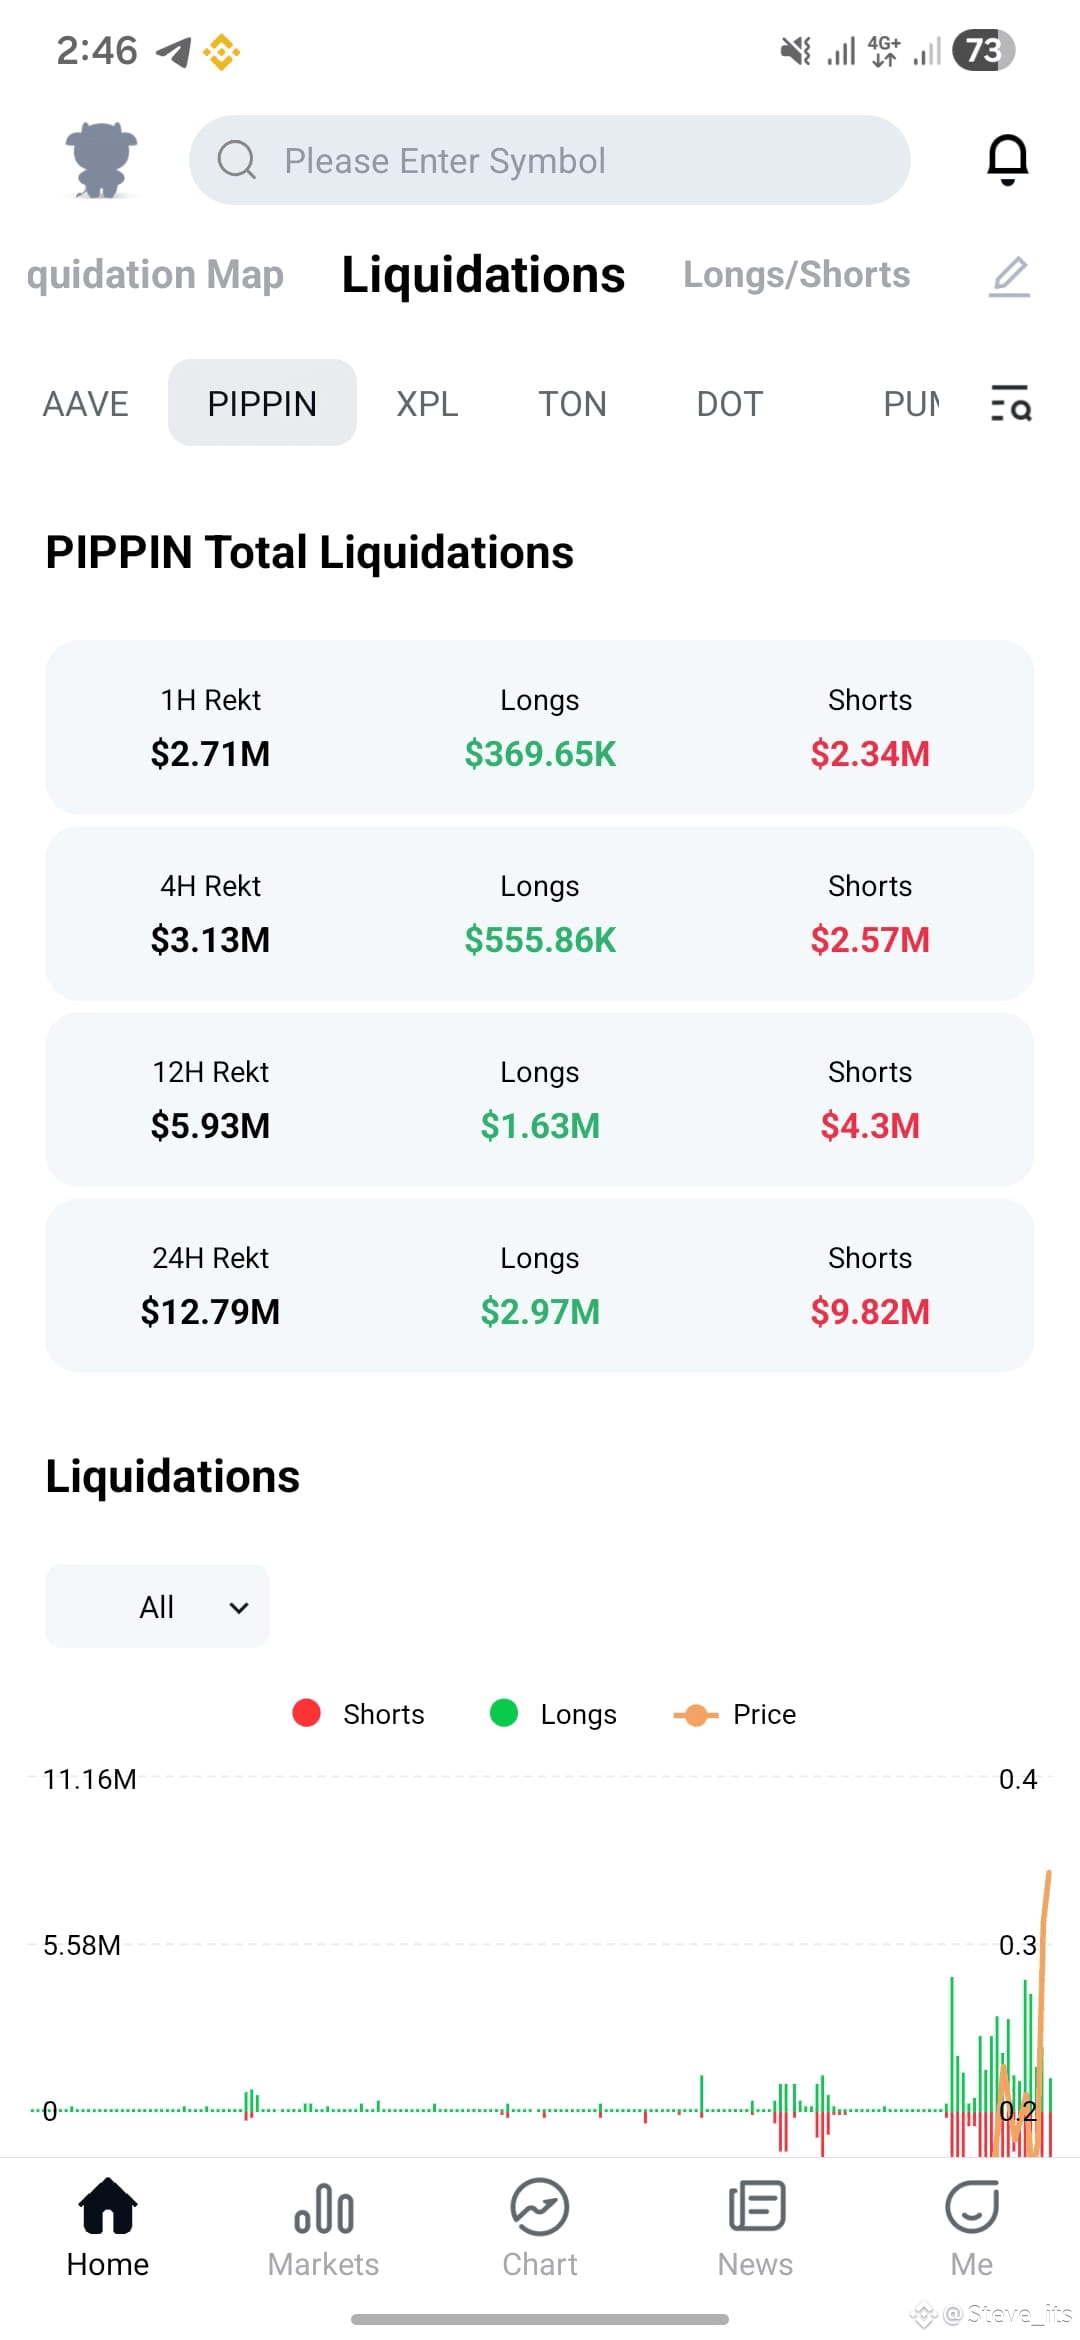The width and height of the screenshot is (1080, 2340).
Task: Tap the 24H Rekt summary card
Action: tap(540, 1285)
